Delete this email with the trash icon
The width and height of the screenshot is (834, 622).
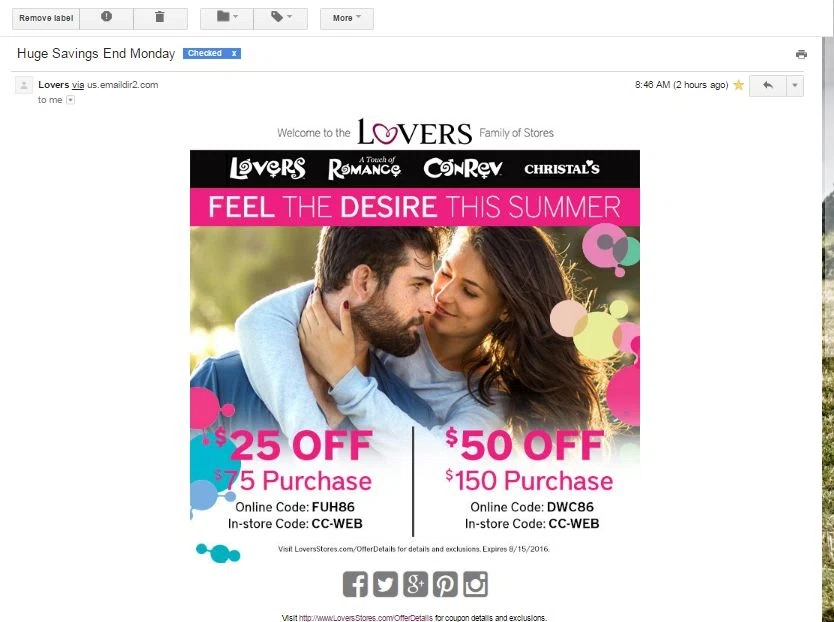point(160,18)
